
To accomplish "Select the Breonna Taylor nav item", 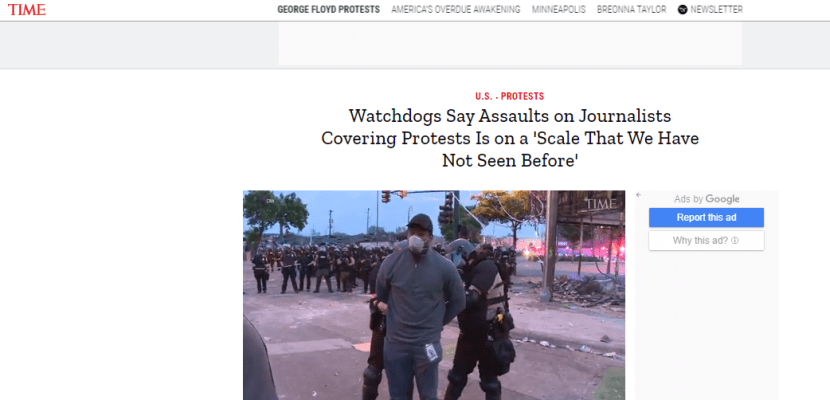I will 631,10.
